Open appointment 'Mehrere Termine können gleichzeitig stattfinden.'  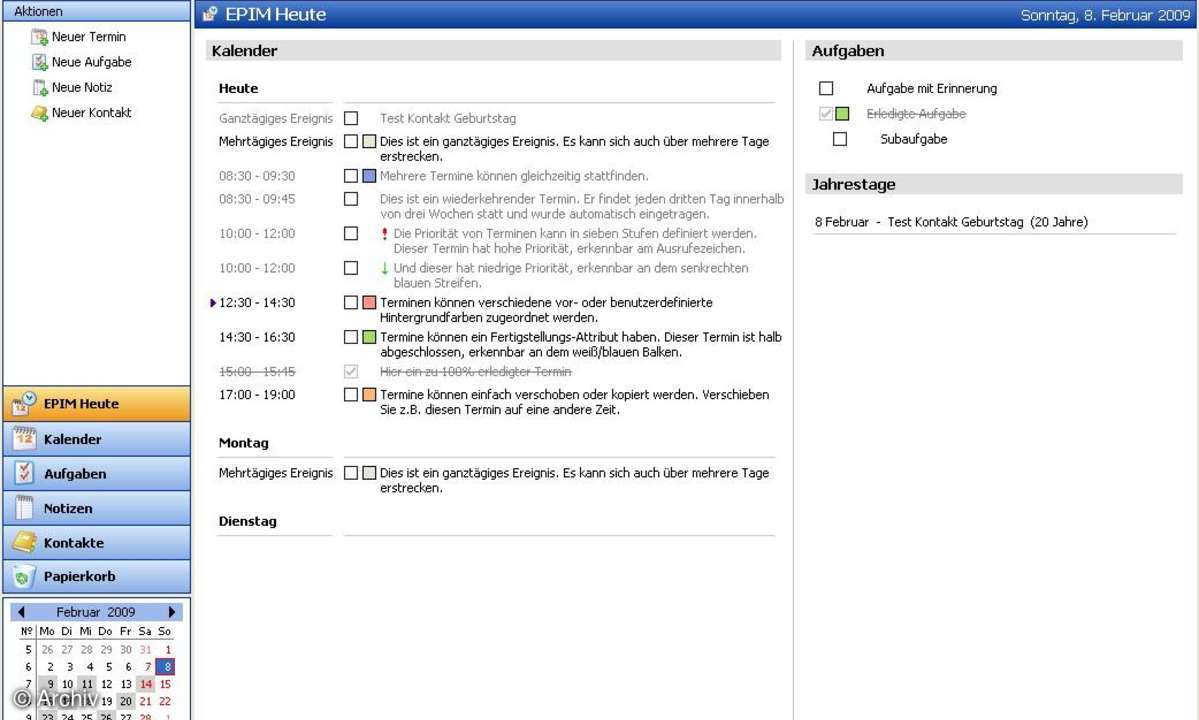pos(514,176)
